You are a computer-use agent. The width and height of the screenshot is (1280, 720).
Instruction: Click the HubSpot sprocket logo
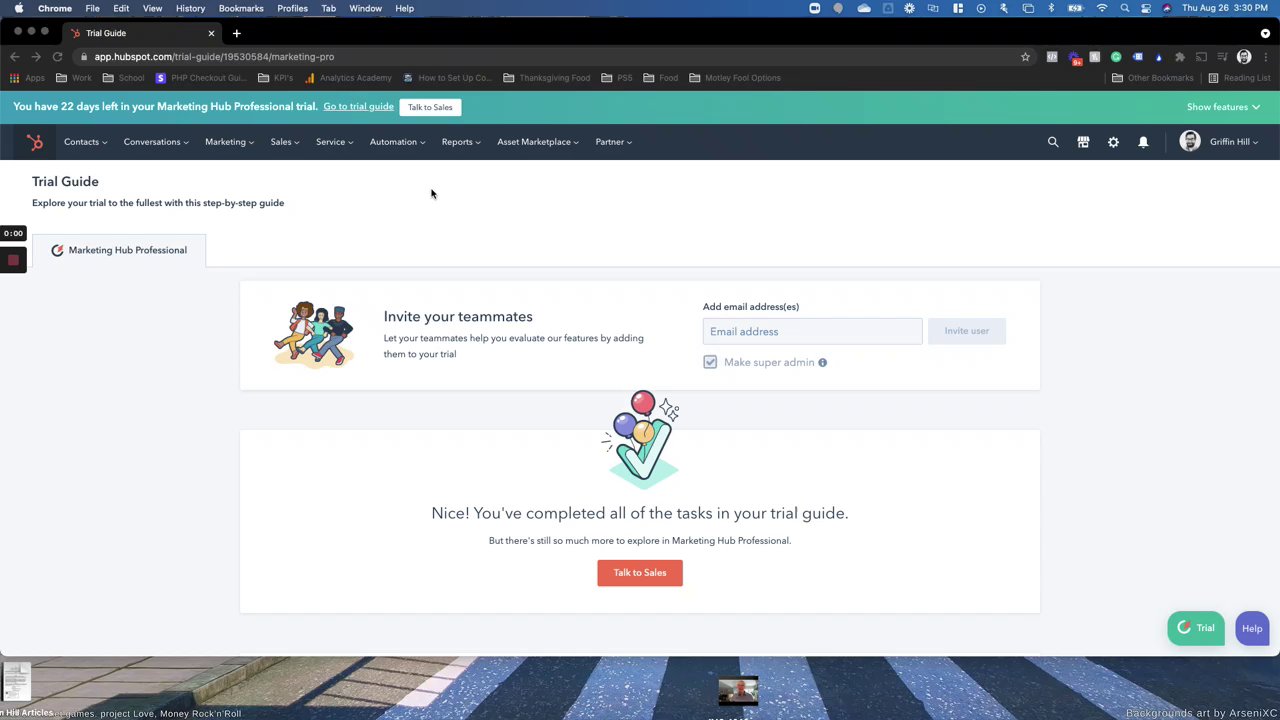click(35, 142)
